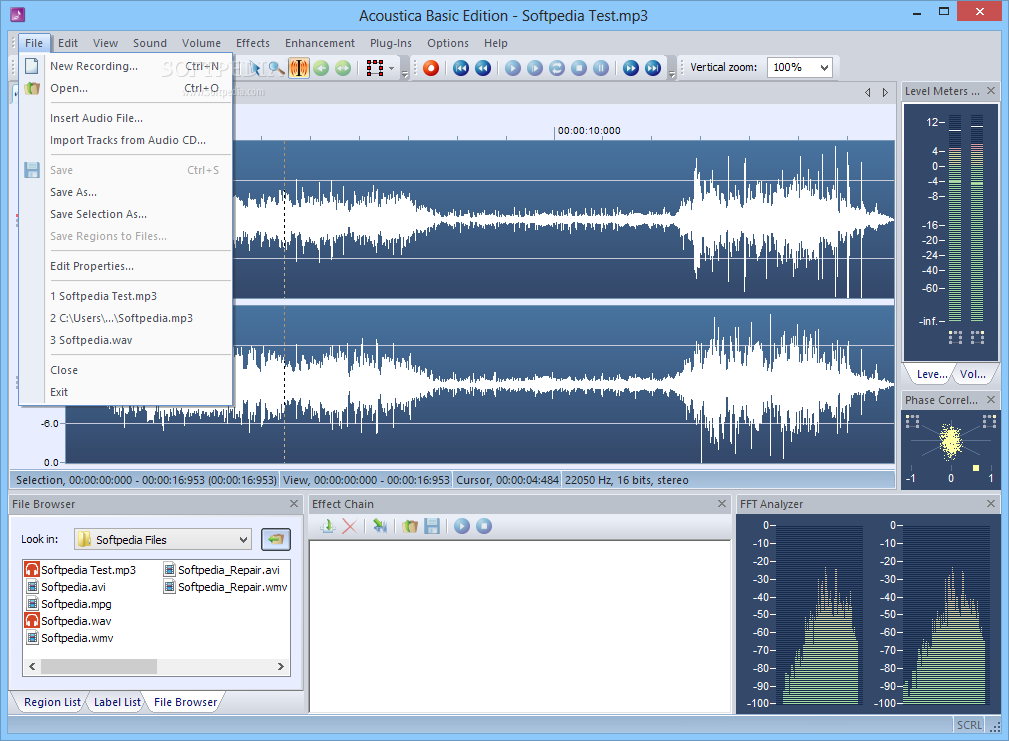The width and height of the screenshot is (1009, 741).
Task: Click the green single back arrow icon
Action: 321,68
